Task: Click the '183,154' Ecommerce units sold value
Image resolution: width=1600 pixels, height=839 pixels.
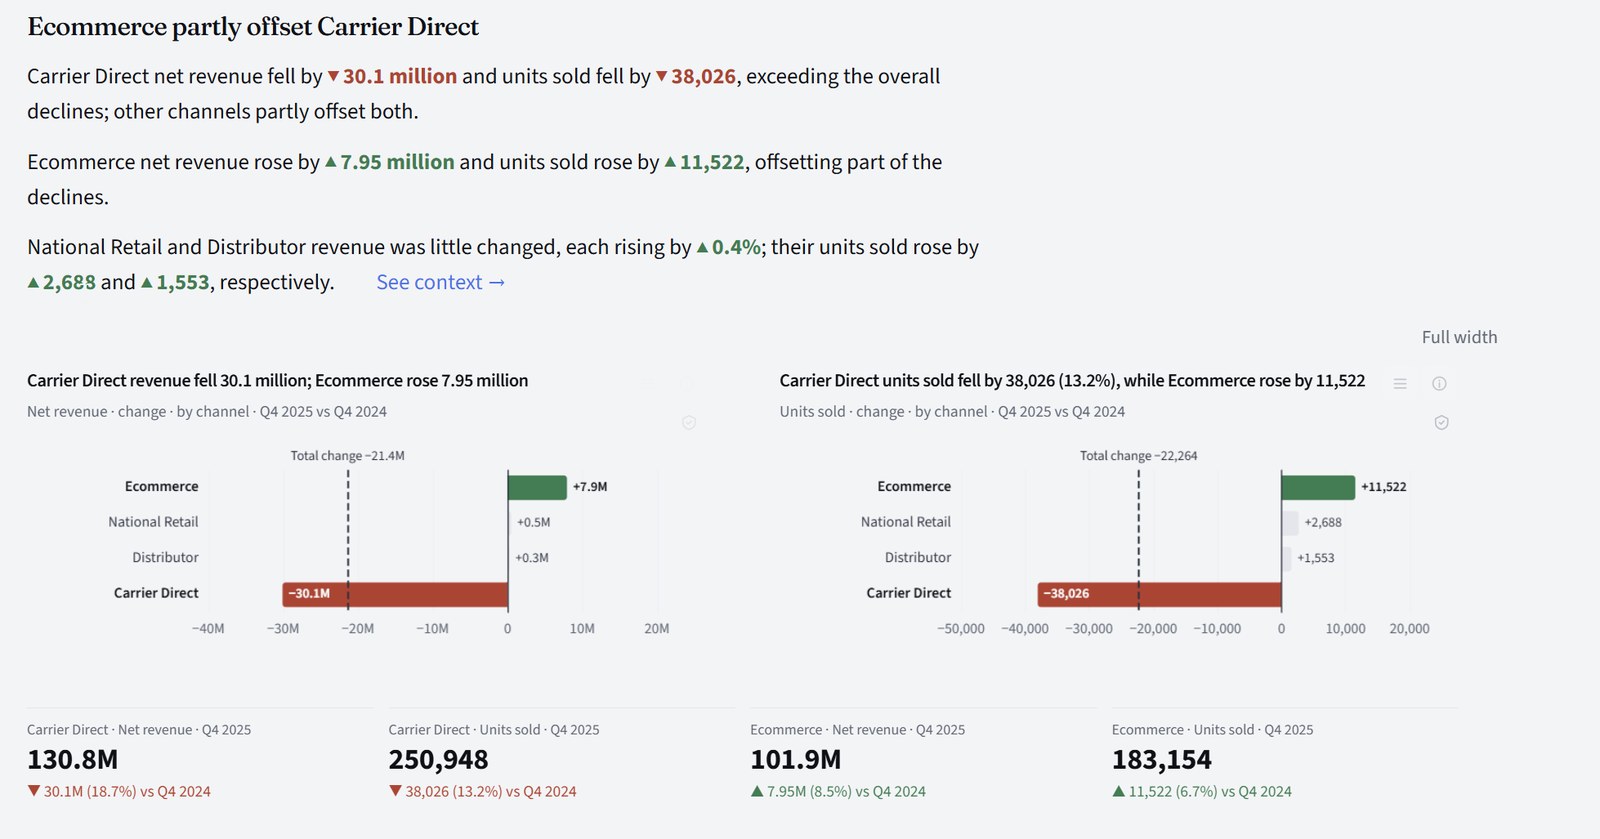Action: pyautogui.click(x=1162, y=760)
